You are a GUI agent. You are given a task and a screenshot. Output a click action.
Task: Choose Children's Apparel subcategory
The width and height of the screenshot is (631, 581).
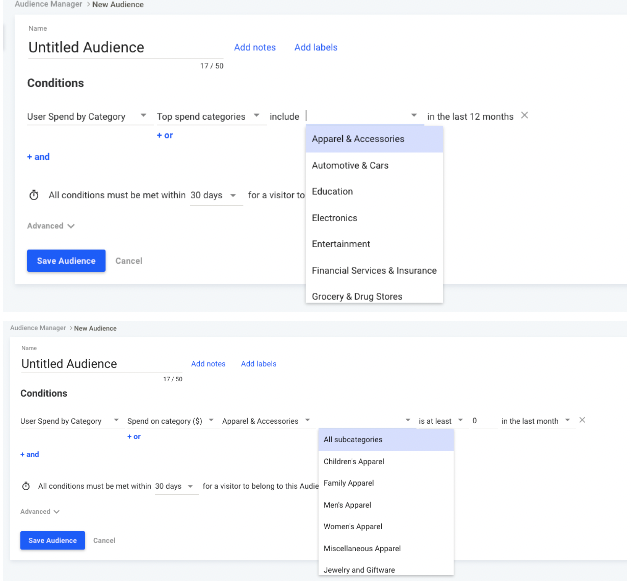pos(386,462)
